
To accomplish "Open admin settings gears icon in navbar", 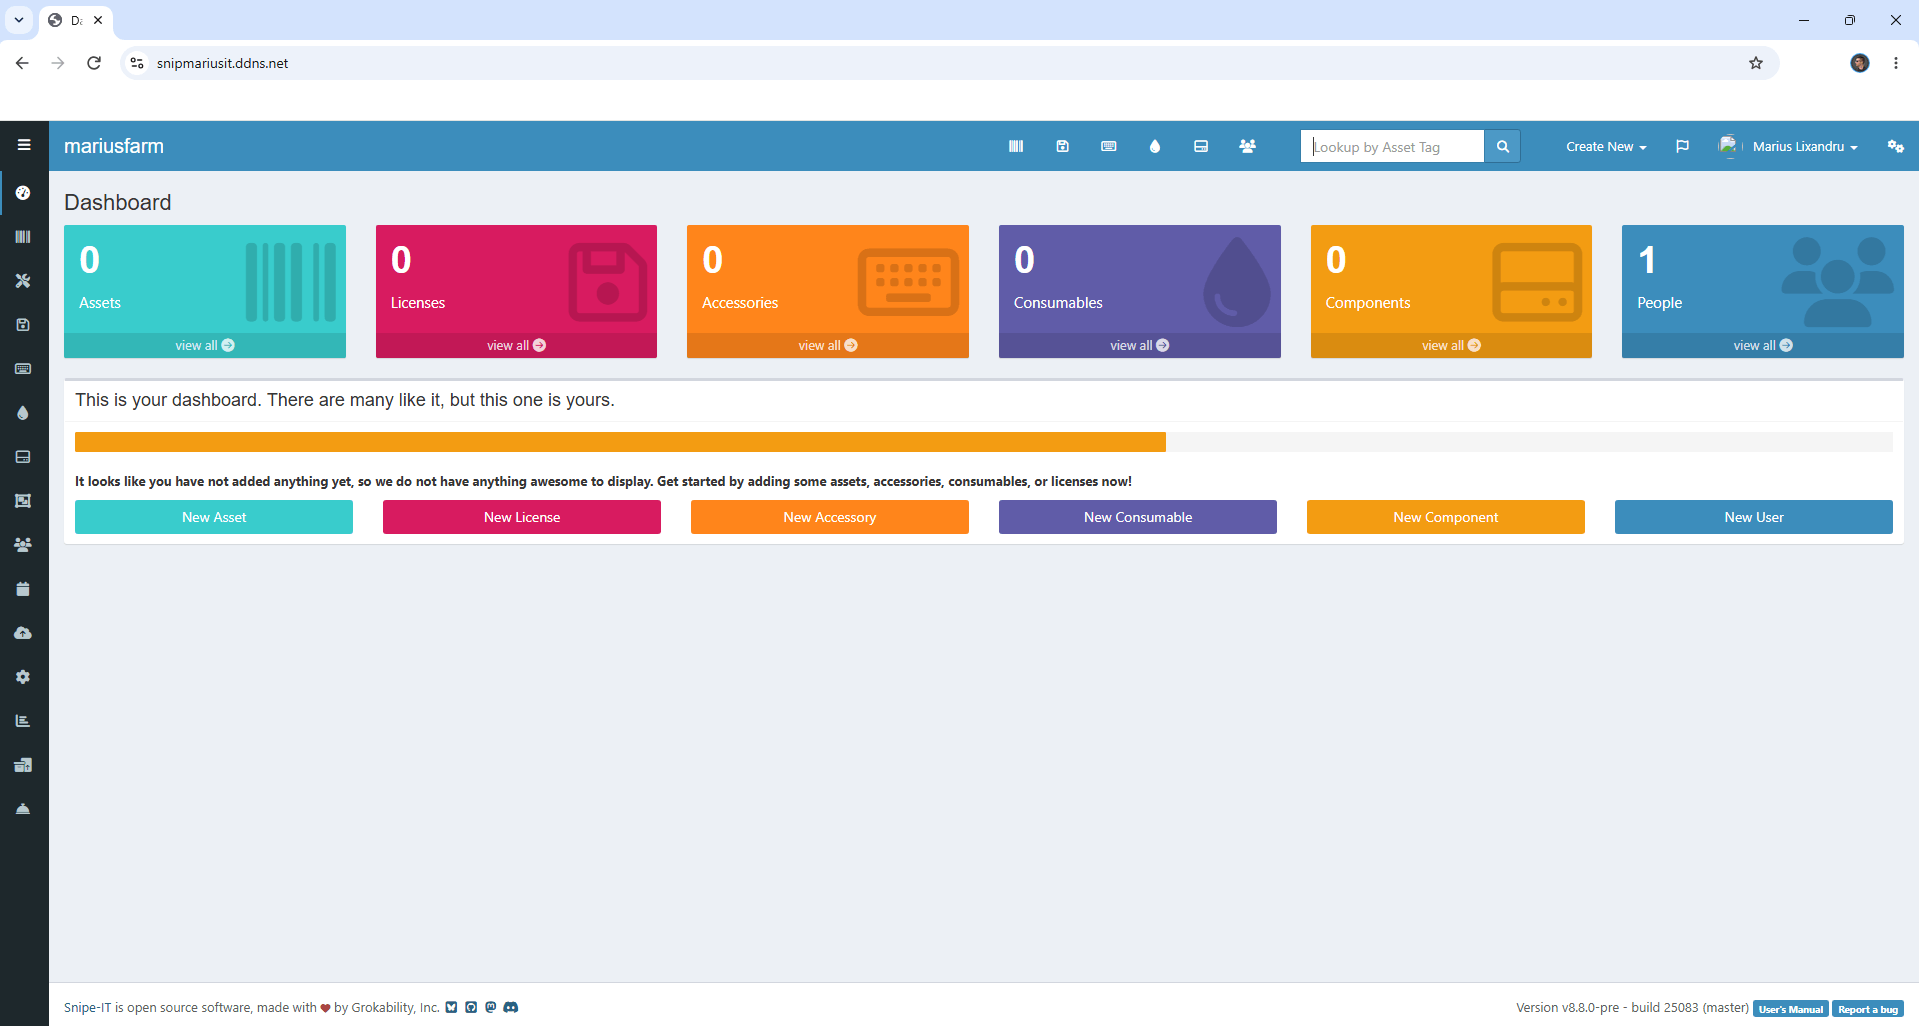I will (x=1895, y=146).
